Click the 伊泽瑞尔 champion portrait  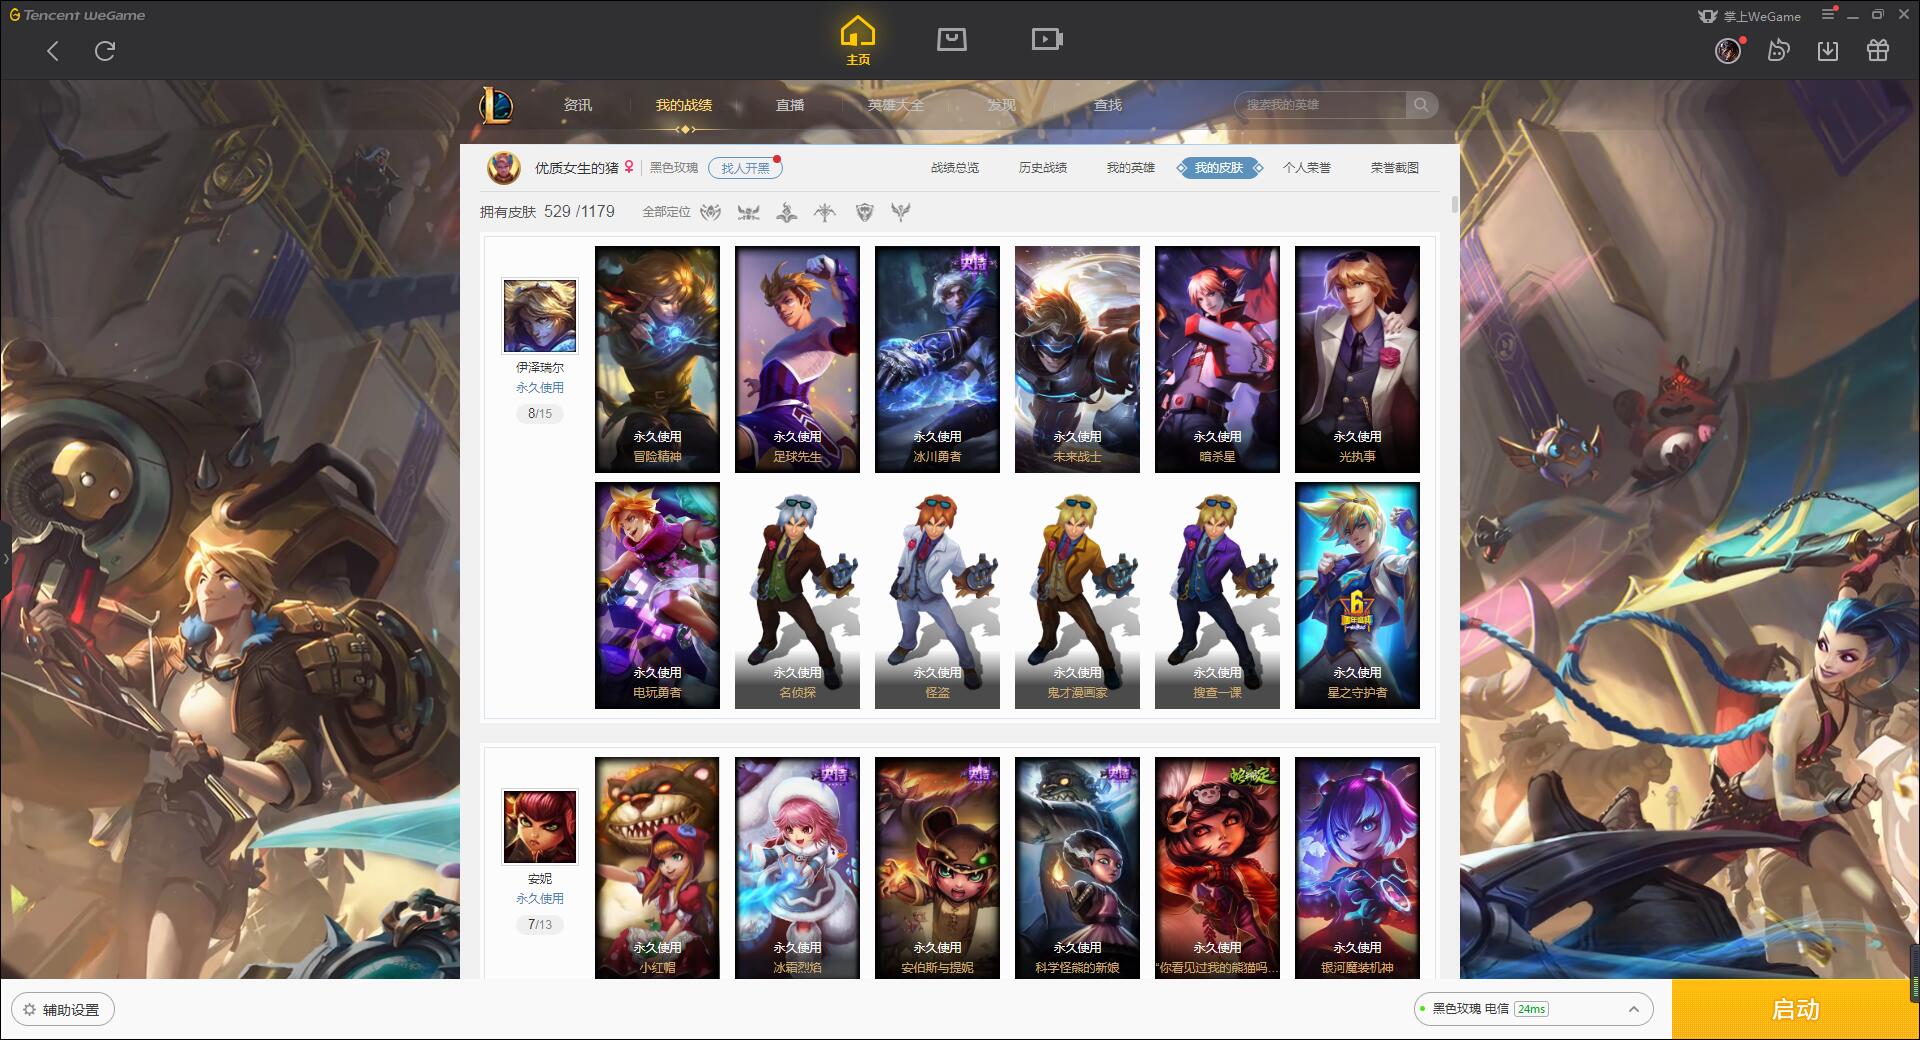click(x=540, y=316)
